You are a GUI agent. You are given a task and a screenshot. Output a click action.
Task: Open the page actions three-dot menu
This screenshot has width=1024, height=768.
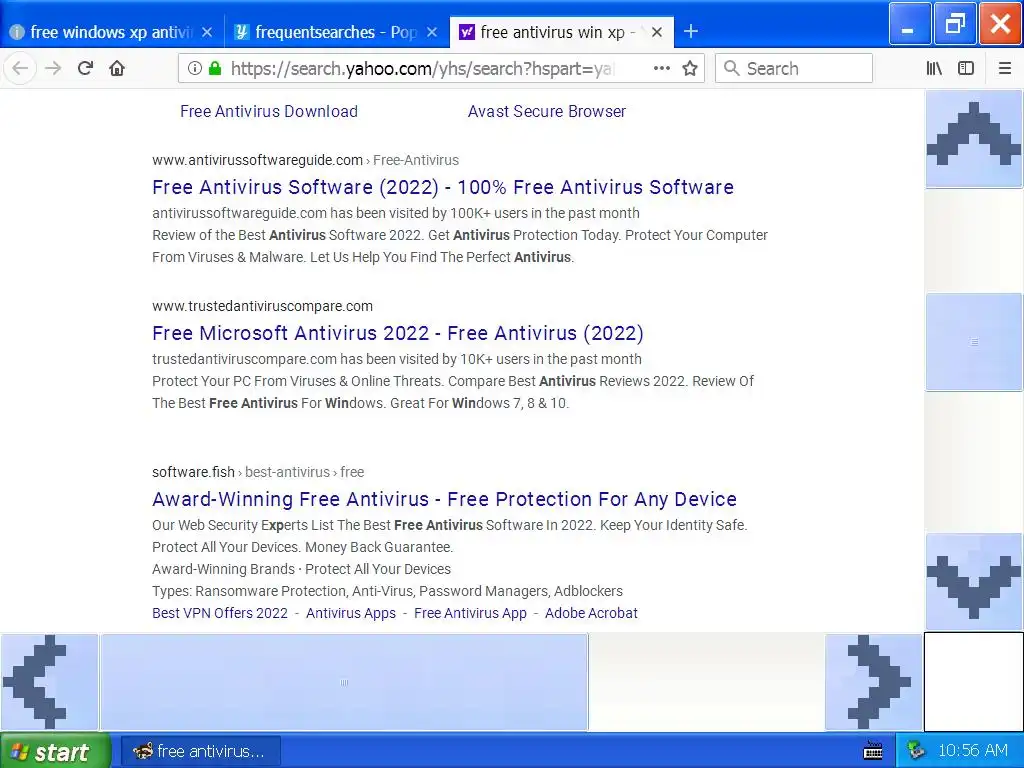[662, 68]
